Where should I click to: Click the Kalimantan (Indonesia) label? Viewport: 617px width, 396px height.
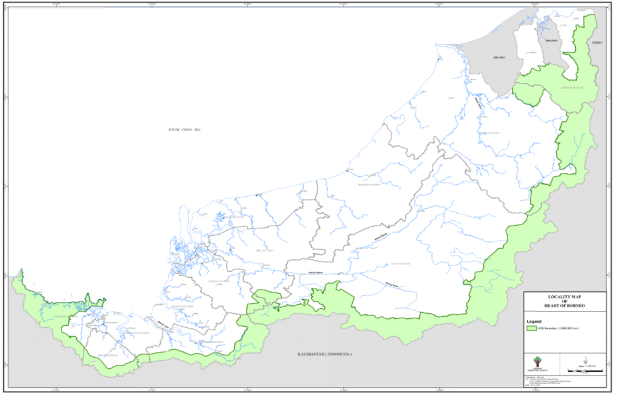point(324,355)
